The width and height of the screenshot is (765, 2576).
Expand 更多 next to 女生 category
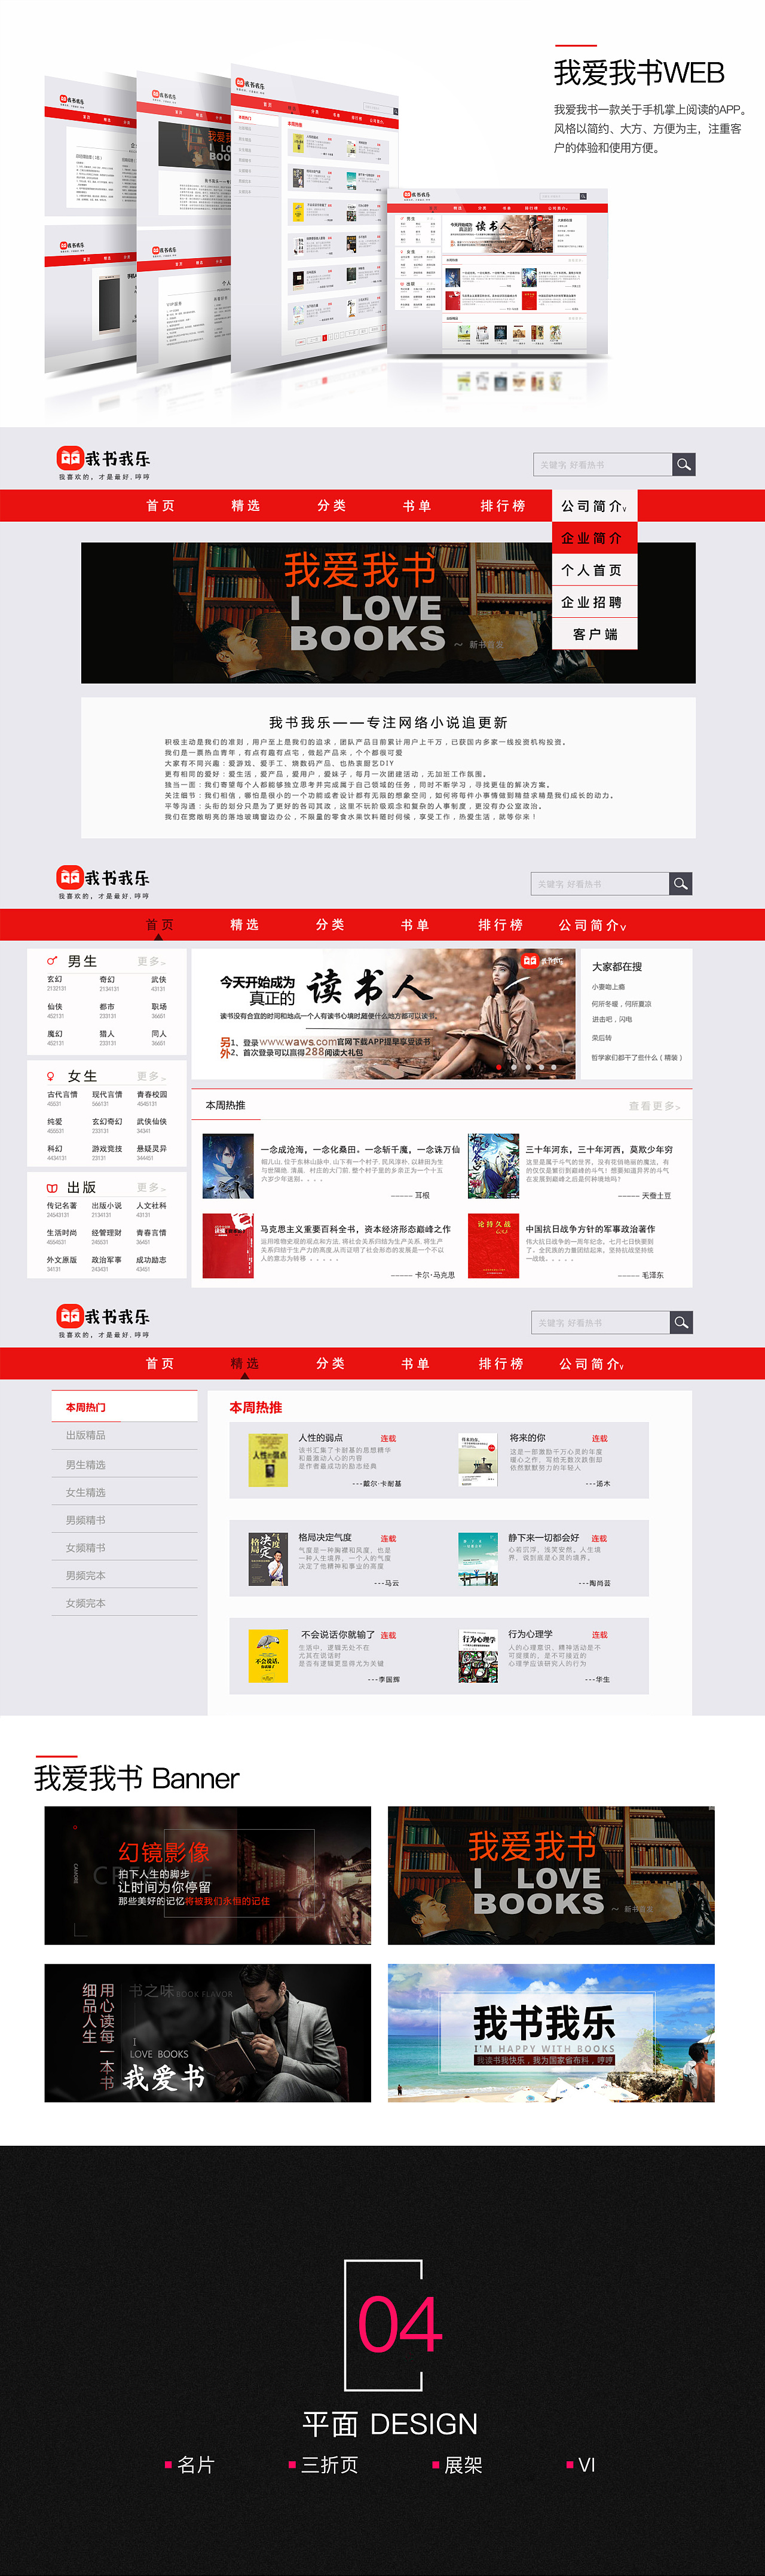pos(152,1077)
